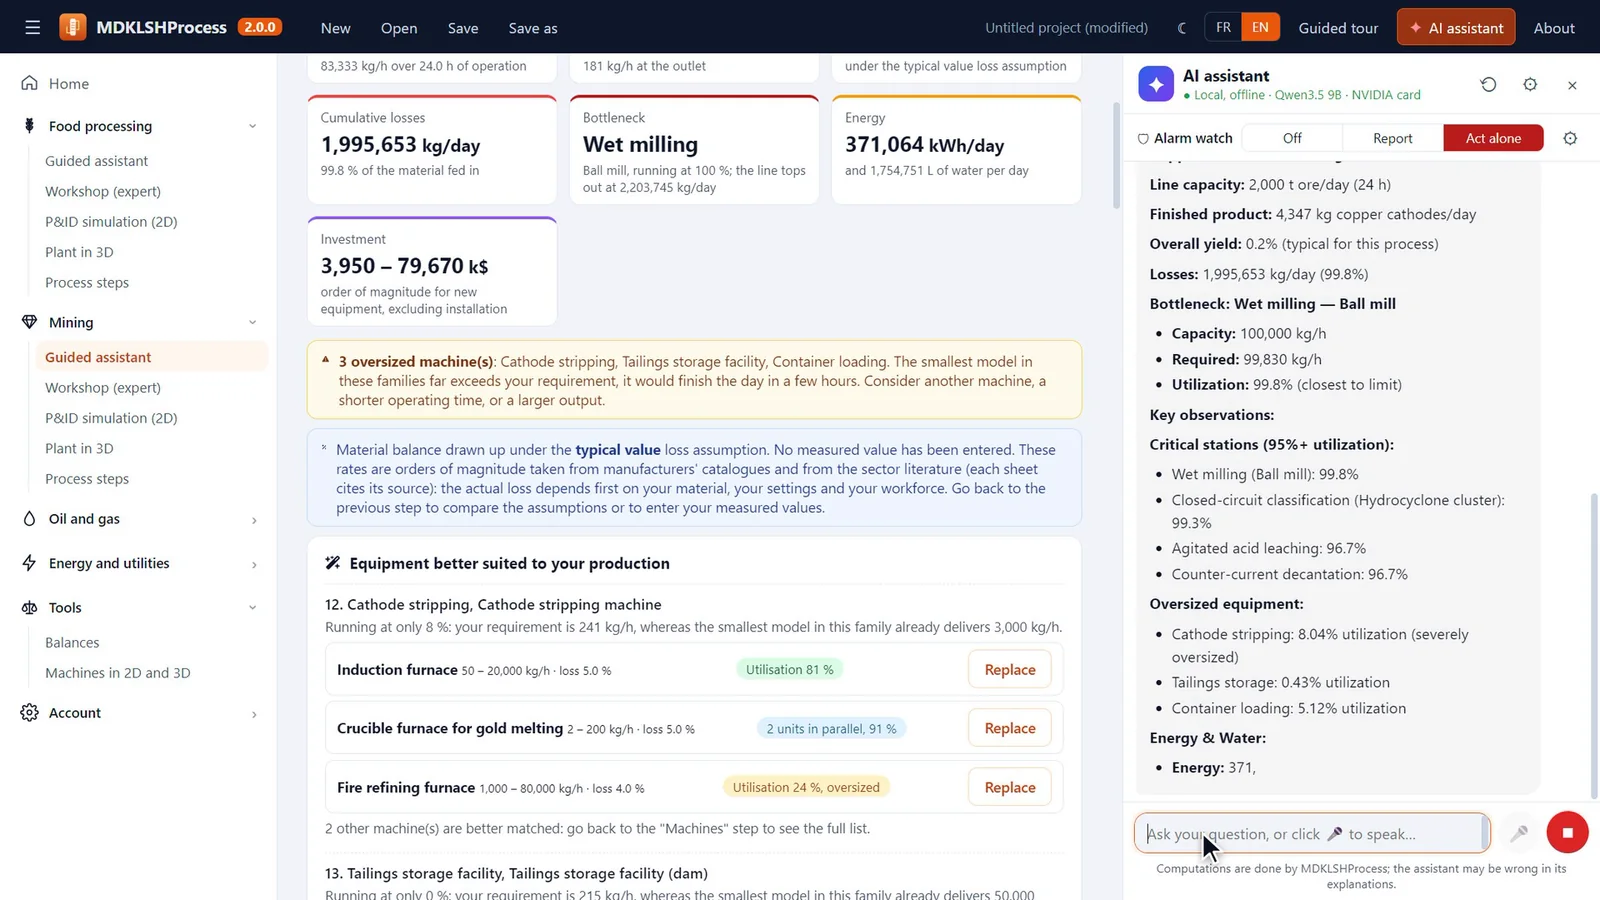Viewport: 1600px width, 900px height.
Task: Open Plant in 3D under Mining
Action: pos(79,448)
